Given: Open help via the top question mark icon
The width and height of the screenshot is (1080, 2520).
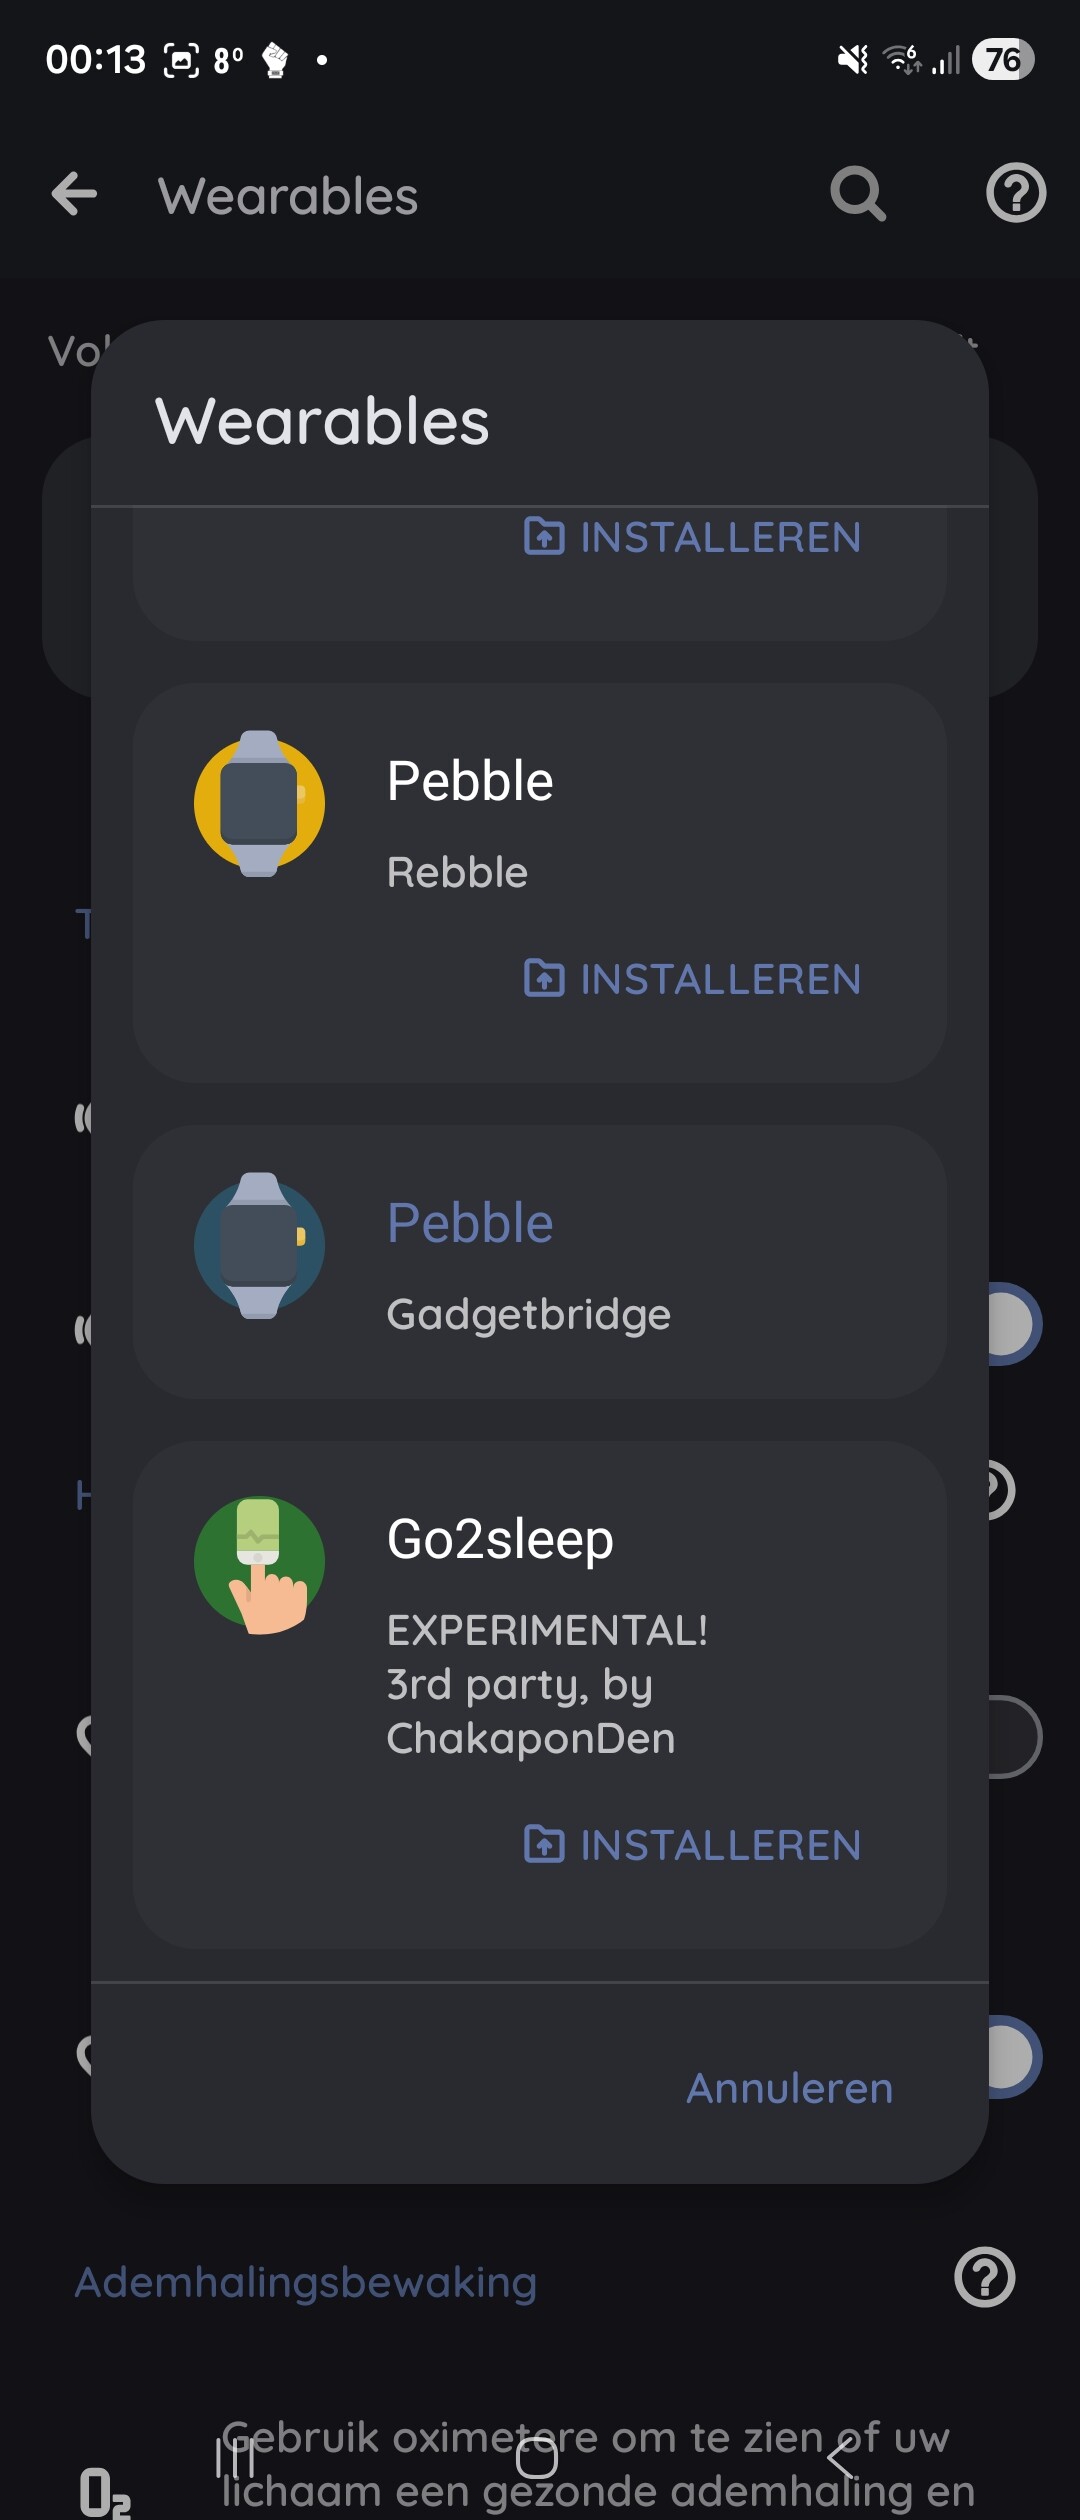Looking at the screenshot, I should coord(1015,194).
